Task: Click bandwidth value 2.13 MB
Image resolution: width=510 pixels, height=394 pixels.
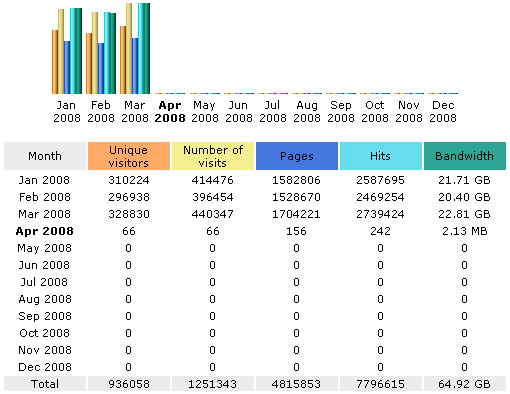Action: [465, 231]
